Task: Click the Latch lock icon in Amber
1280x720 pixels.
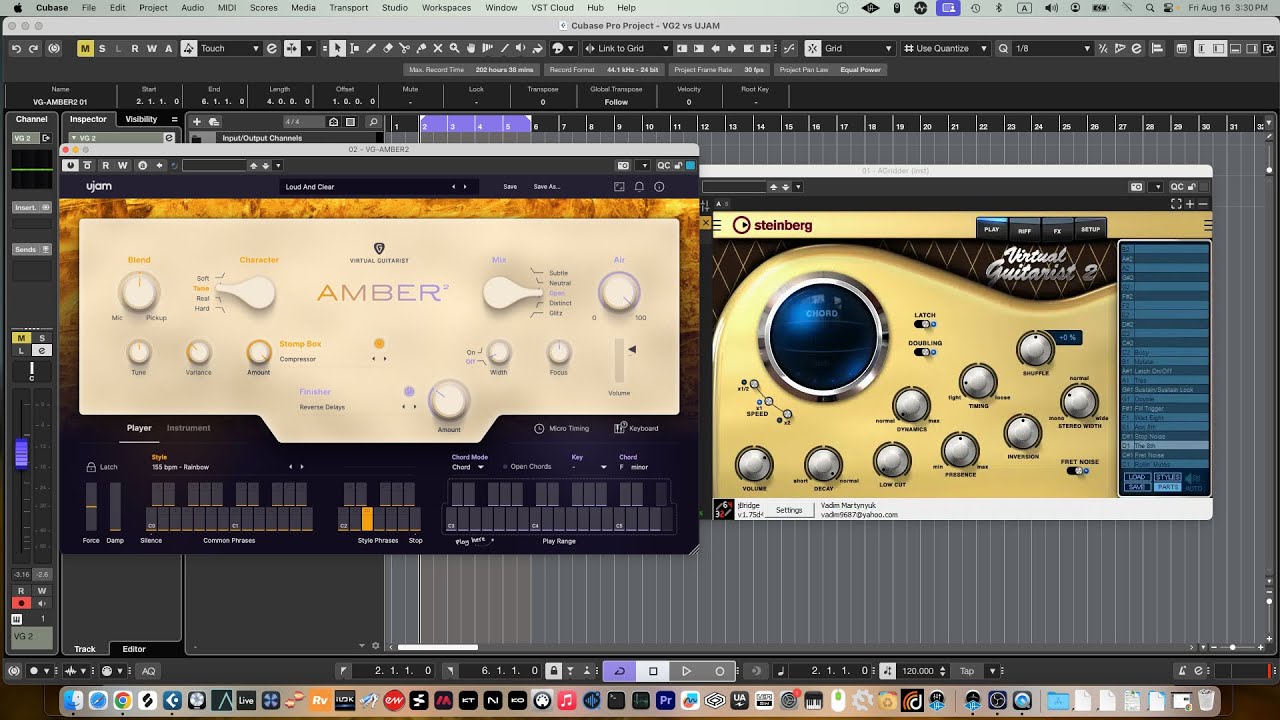Action: (91, 467)
